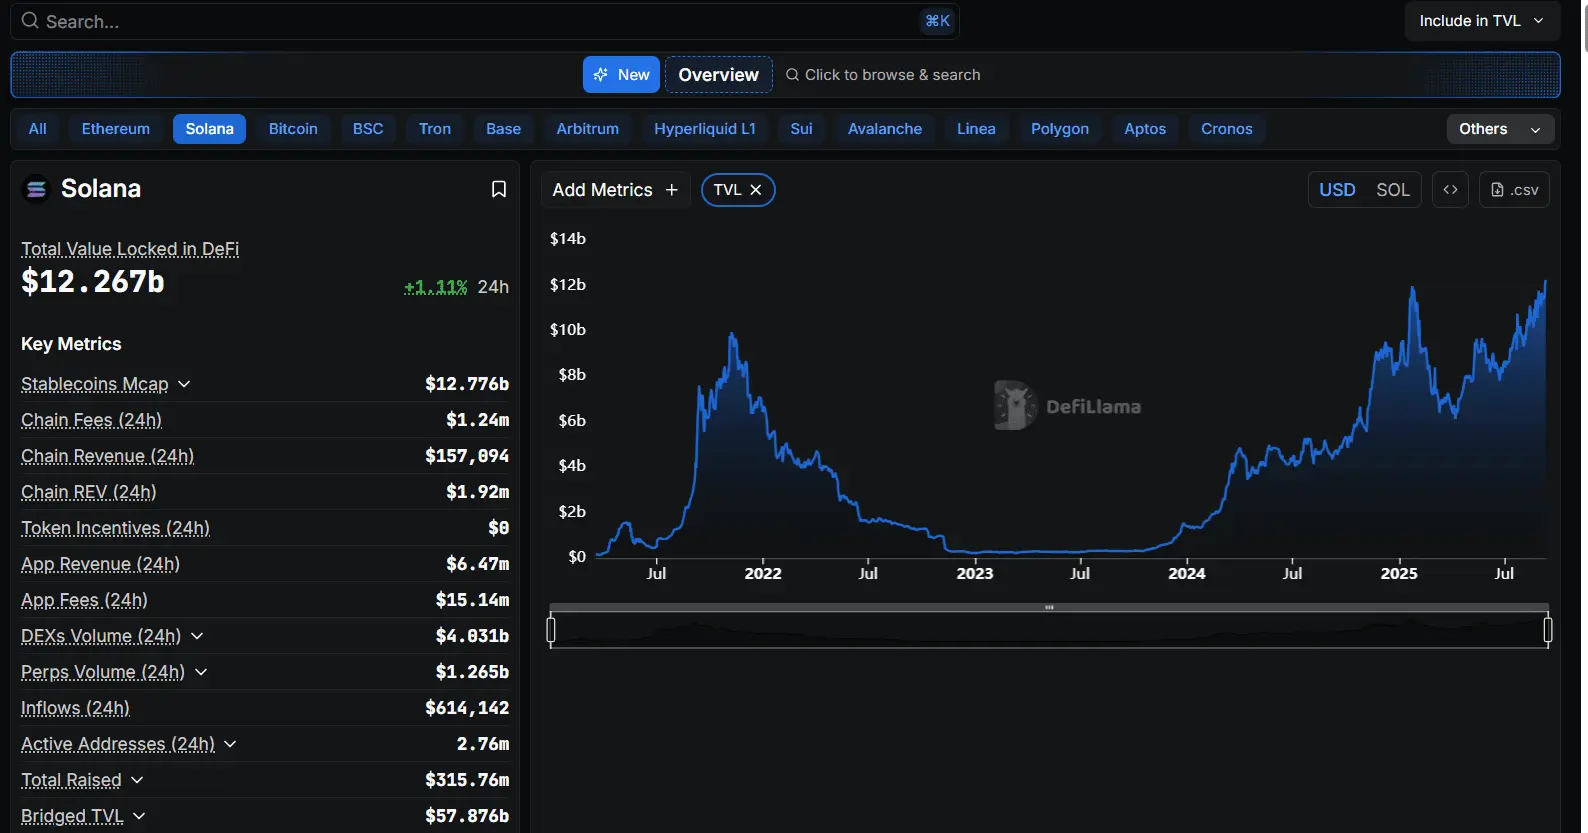Click the 2025 label on chart axis

point(1399,573)
